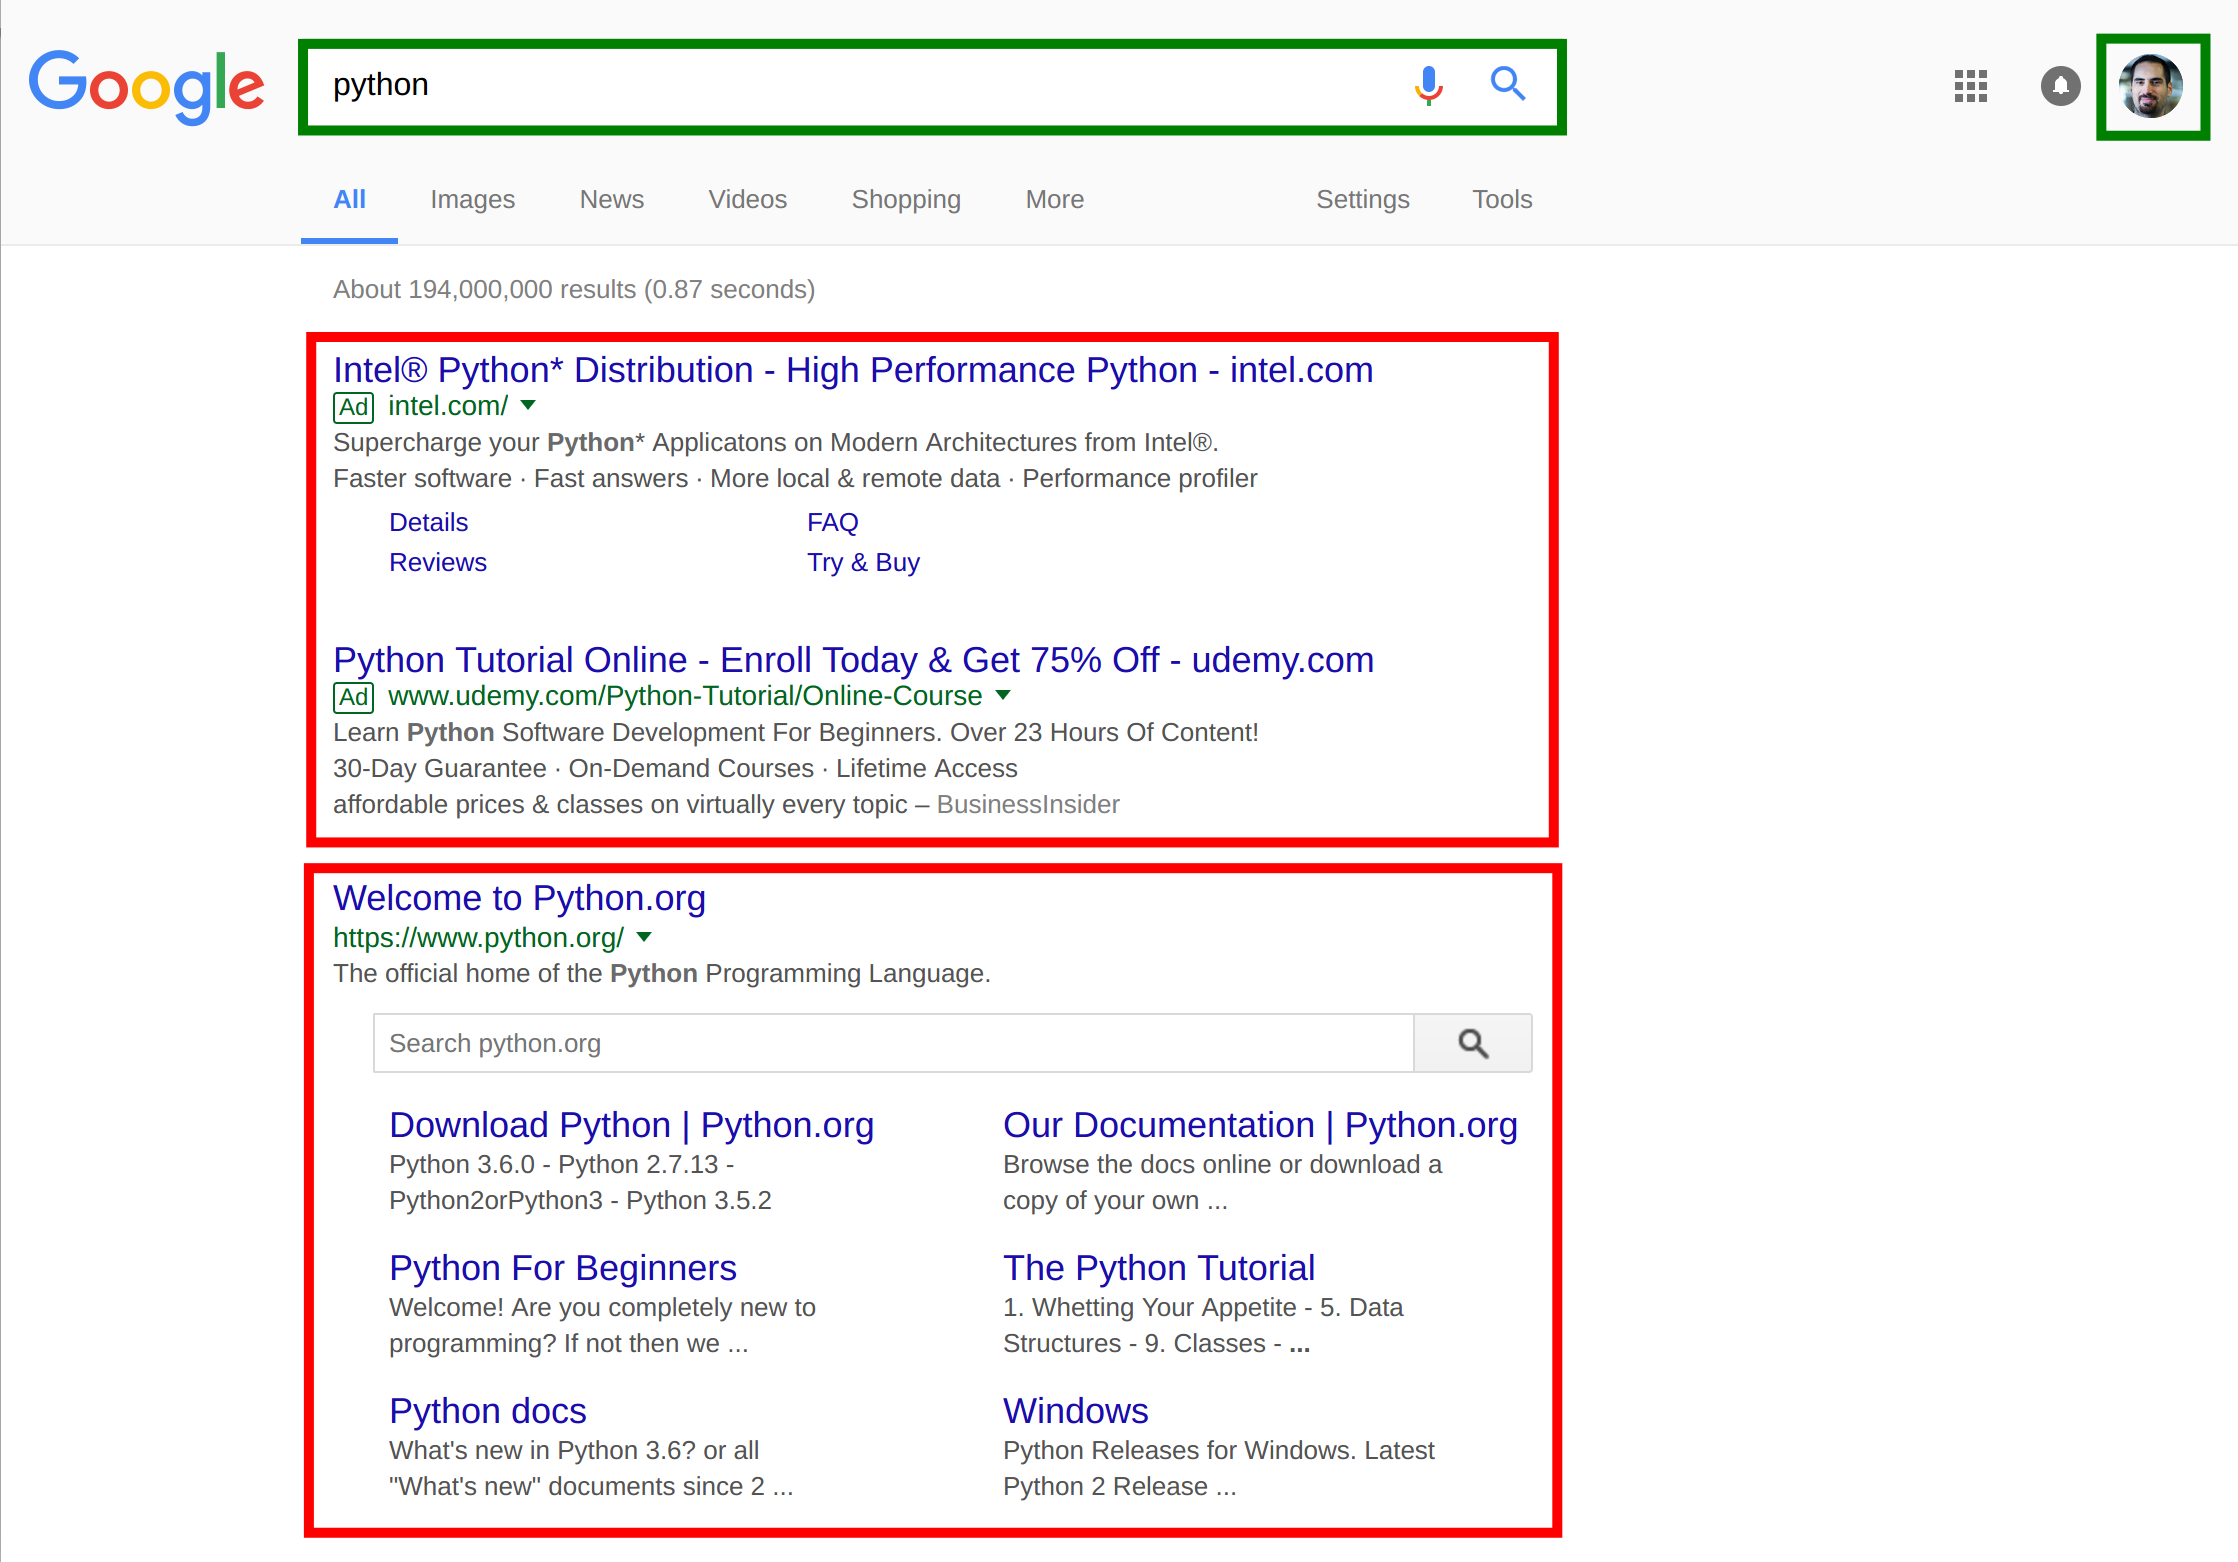Open the More search menu
Image resolution: width=2238 pixels, height=1562 pixels.
pyautogui.click(x=1055, y=199)
